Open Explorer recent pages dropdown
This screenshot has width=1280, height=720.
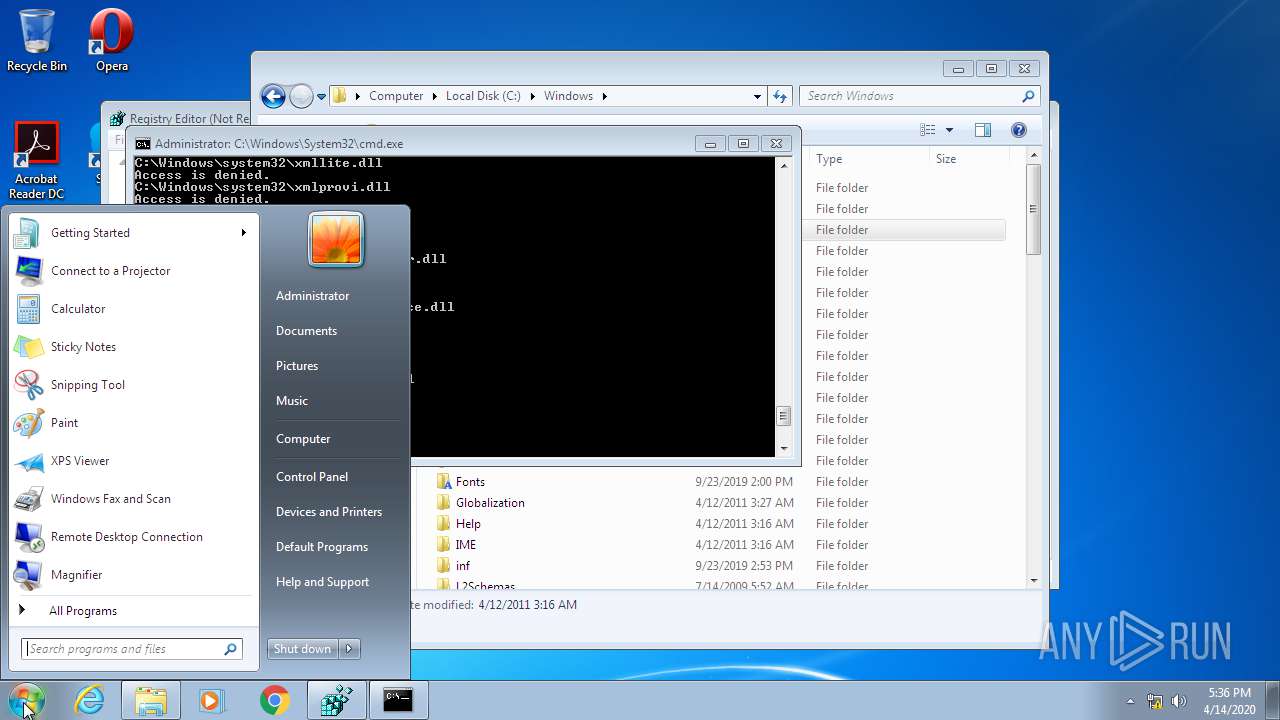[x=321, y=97]
